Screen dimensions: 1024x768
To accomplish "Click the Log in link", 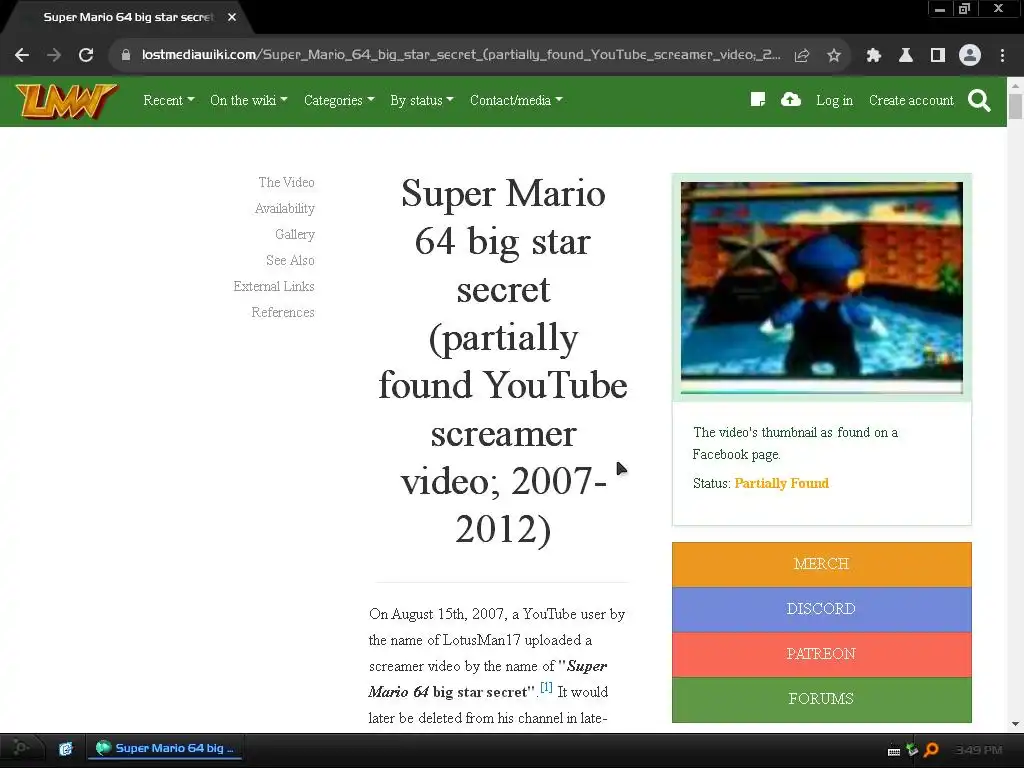I will [x=835, y=101].
